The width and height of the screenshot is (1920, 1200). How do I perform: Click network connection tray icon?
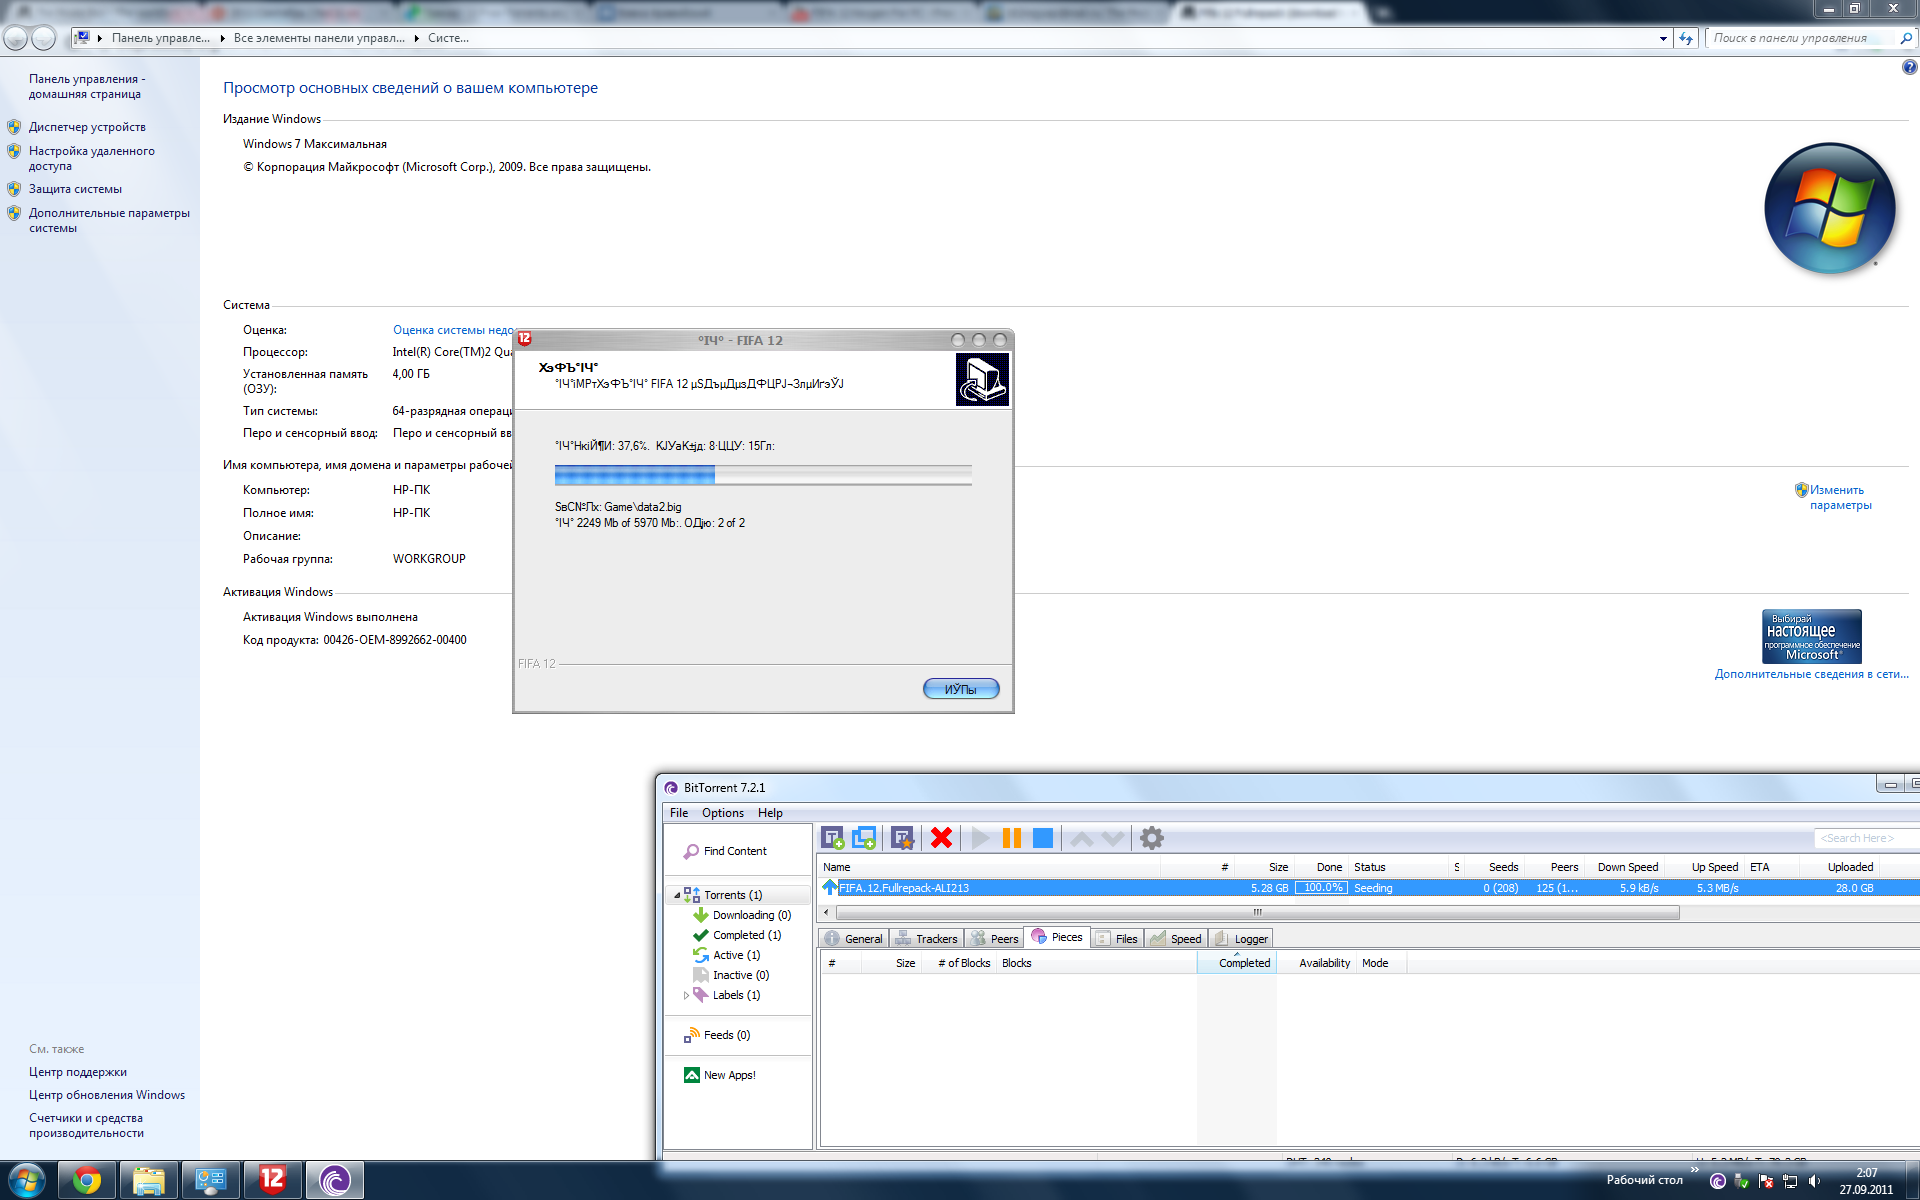click(1790, 1181)
